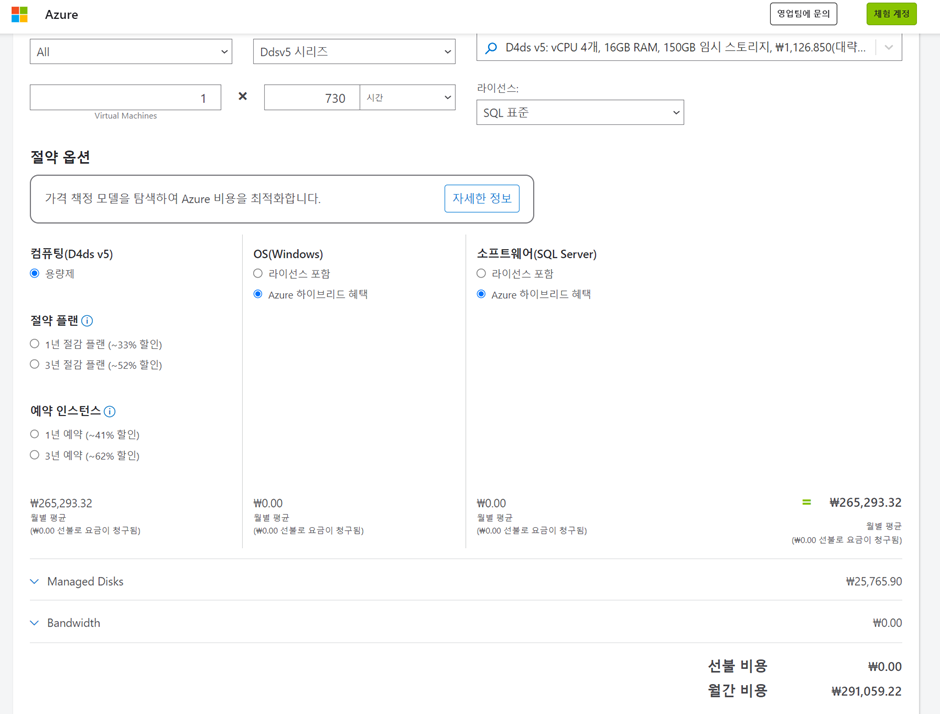Open the Ddsv5 시리즈 dropdown
Screen dimensions: 940x714
[x=354, y=52]
